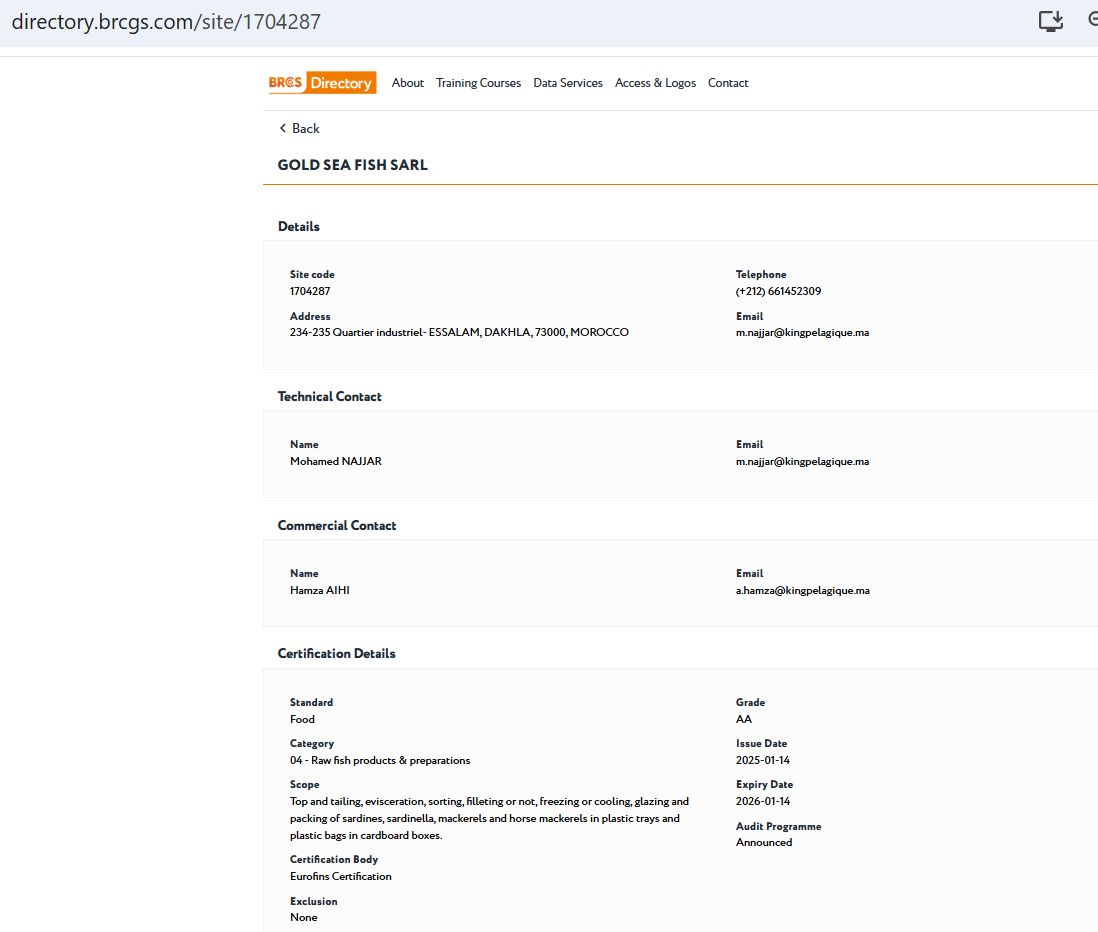Click the install app icon in address bar

coord(1050,21)
